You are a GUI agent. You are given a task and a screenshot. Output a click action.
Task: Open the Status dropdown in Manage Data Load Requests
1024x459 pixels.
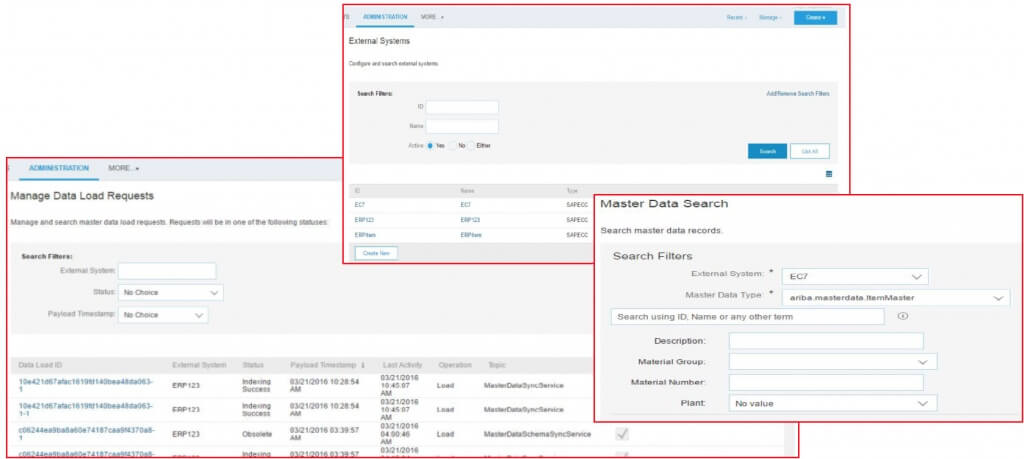click(170, 293)
